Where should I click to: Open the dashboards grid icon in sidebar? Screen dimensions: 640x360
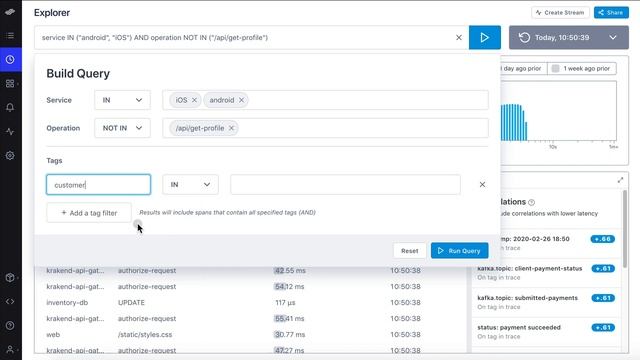(10, 84)
